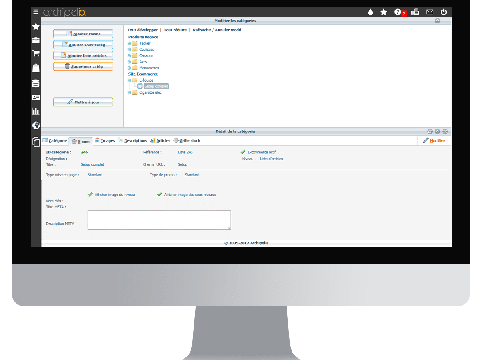This screenshot has width=480, height=360.
Task: Expand the first folder in the upper tree group
Action: [129, 43]
